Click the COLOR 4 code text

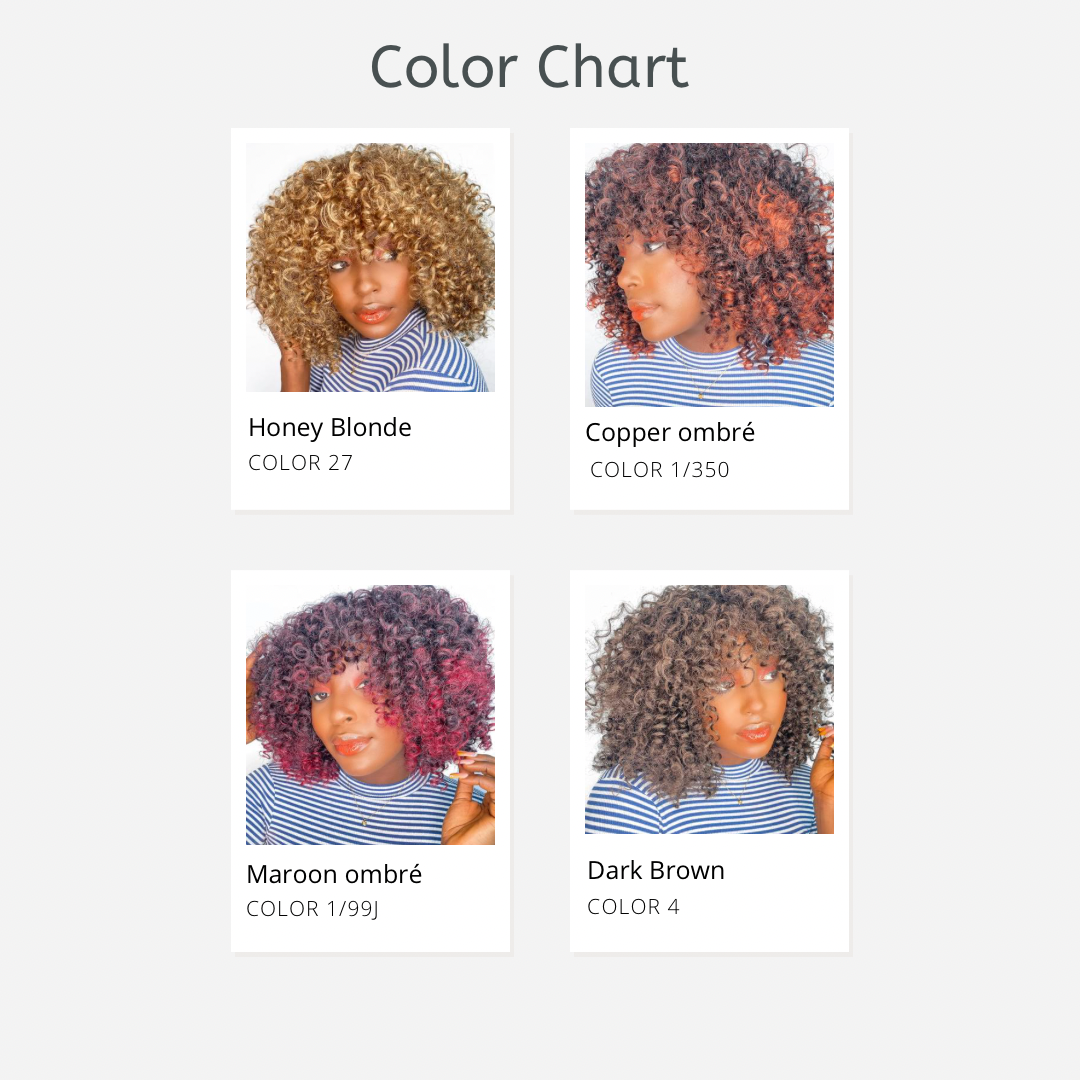[633, 906]
